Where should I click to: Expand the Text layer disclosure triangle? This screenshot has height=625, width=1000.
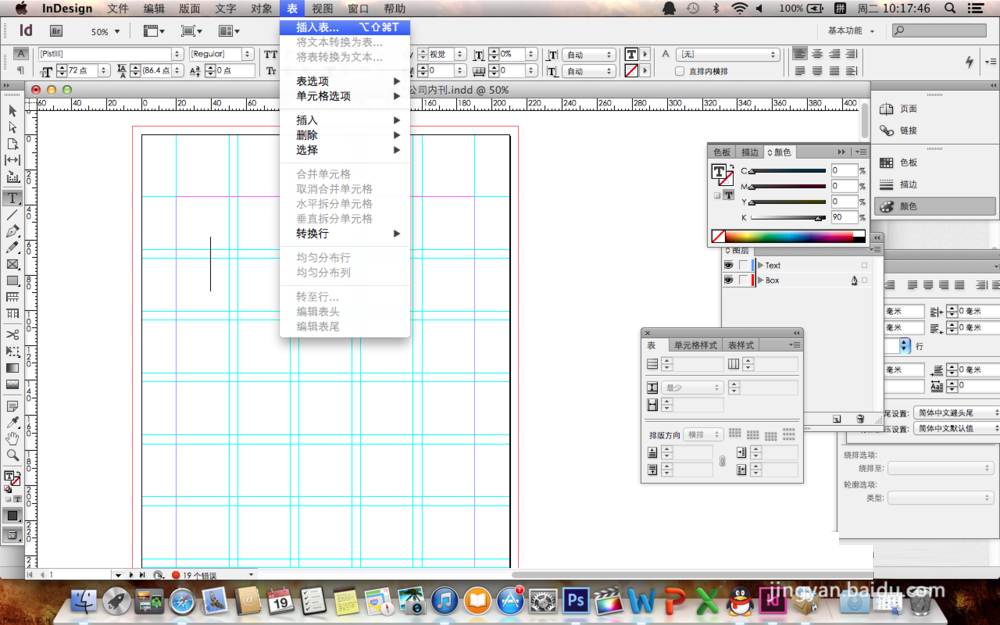760,265
